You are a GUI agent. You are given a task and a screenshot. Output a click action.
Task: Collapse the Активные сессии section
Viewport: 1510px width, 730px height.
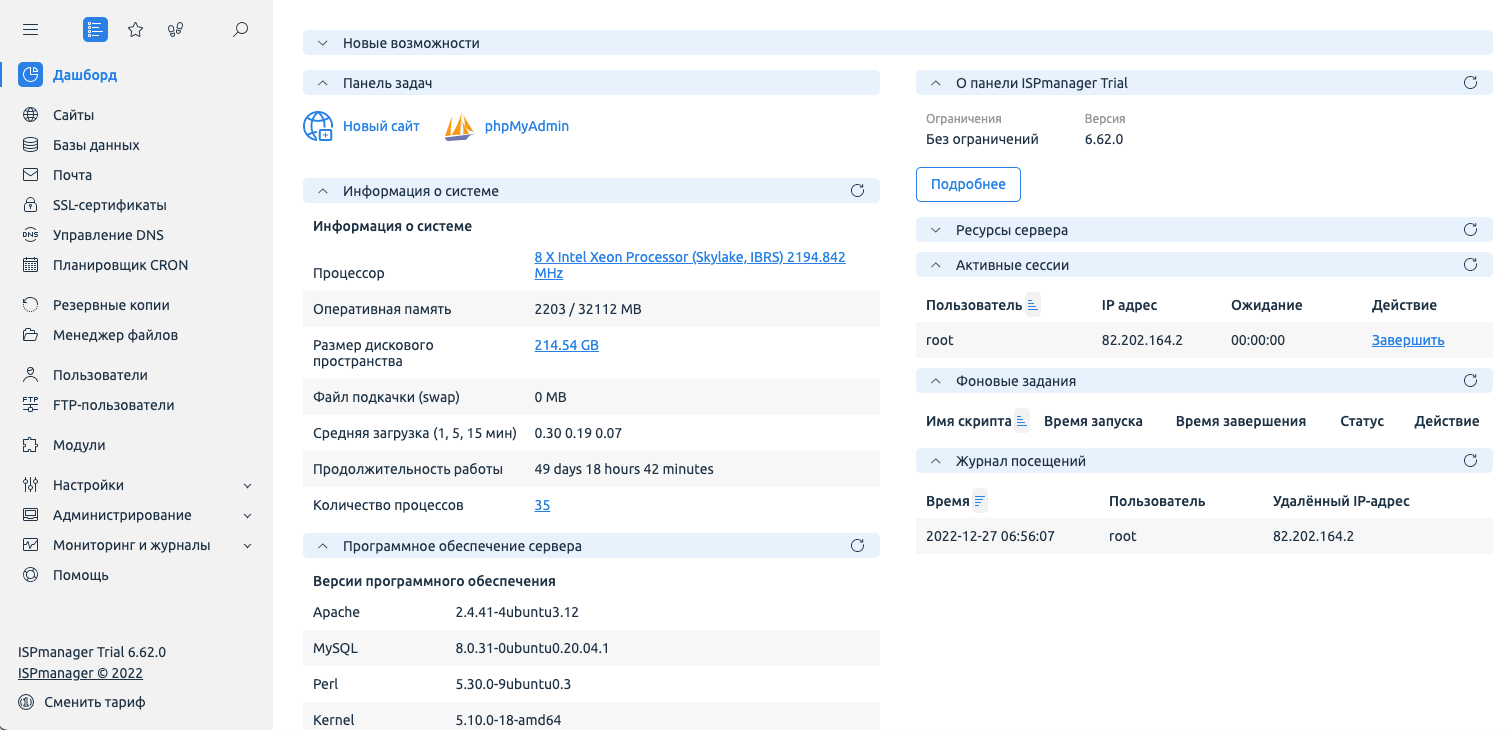click(935, 265)
